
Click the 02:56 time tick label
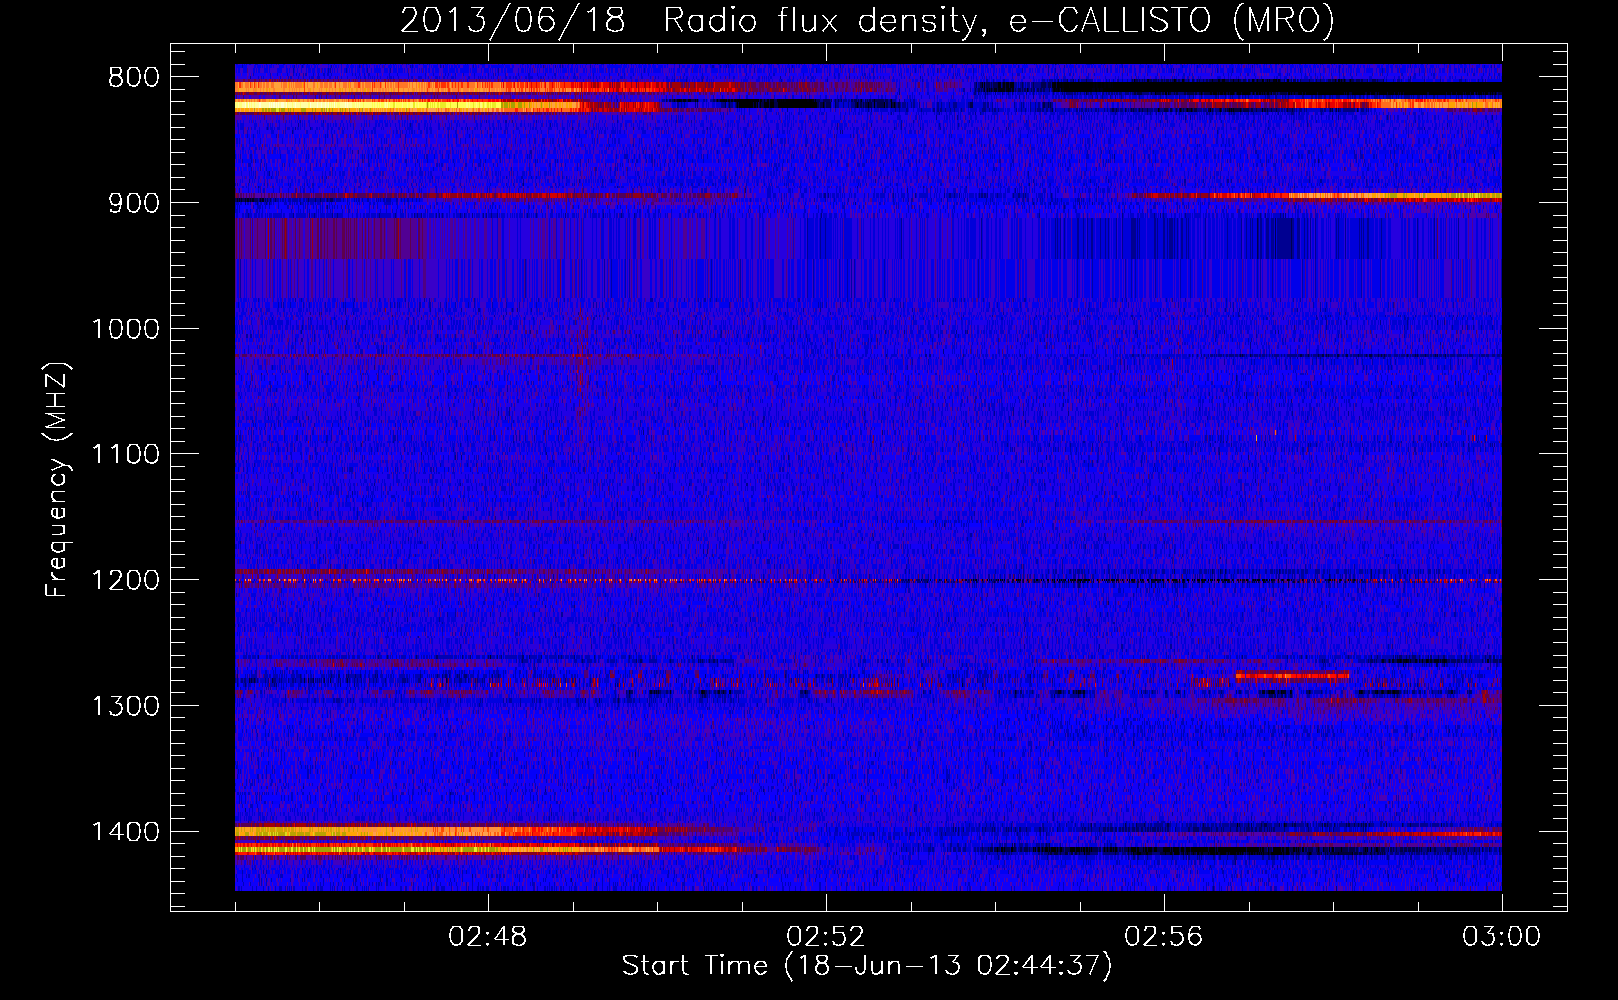click(x=1164, y=937)
